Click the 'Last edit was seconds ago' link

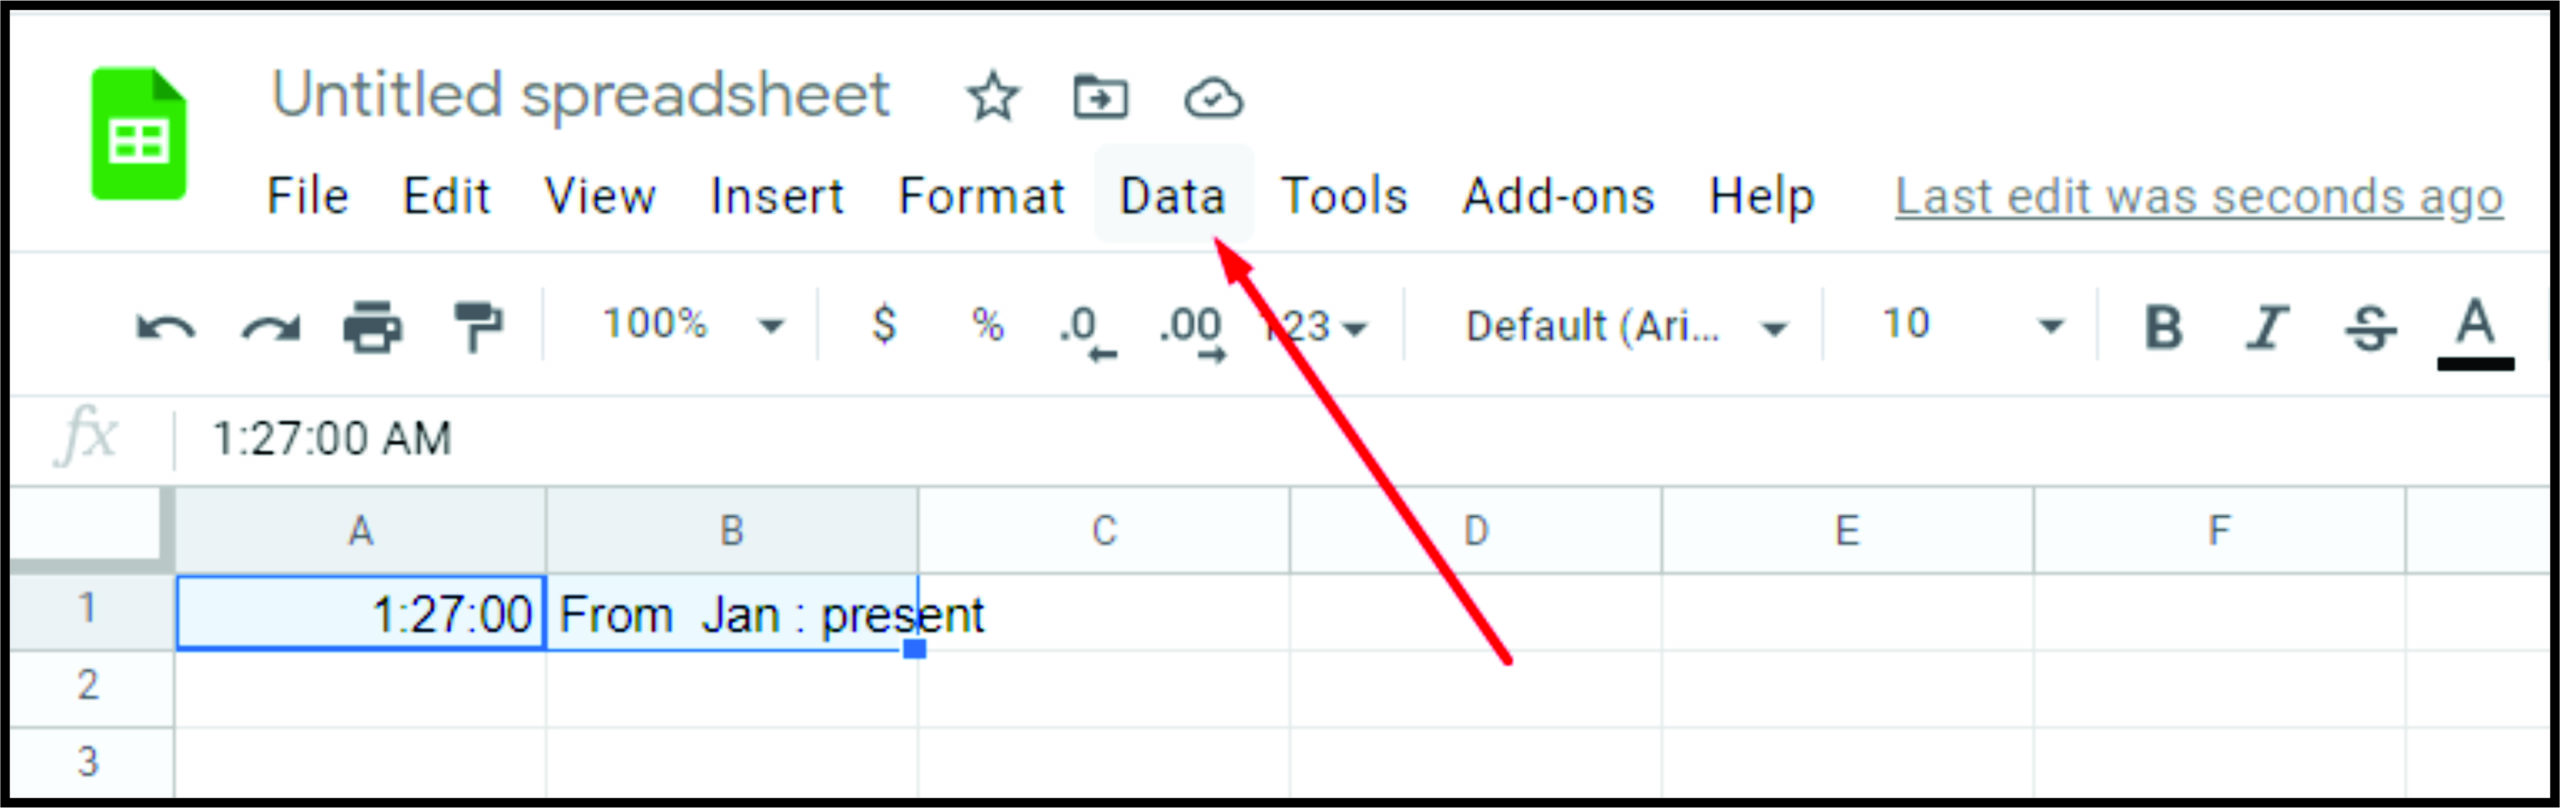pyautogui.click(x=2198, y=196)
